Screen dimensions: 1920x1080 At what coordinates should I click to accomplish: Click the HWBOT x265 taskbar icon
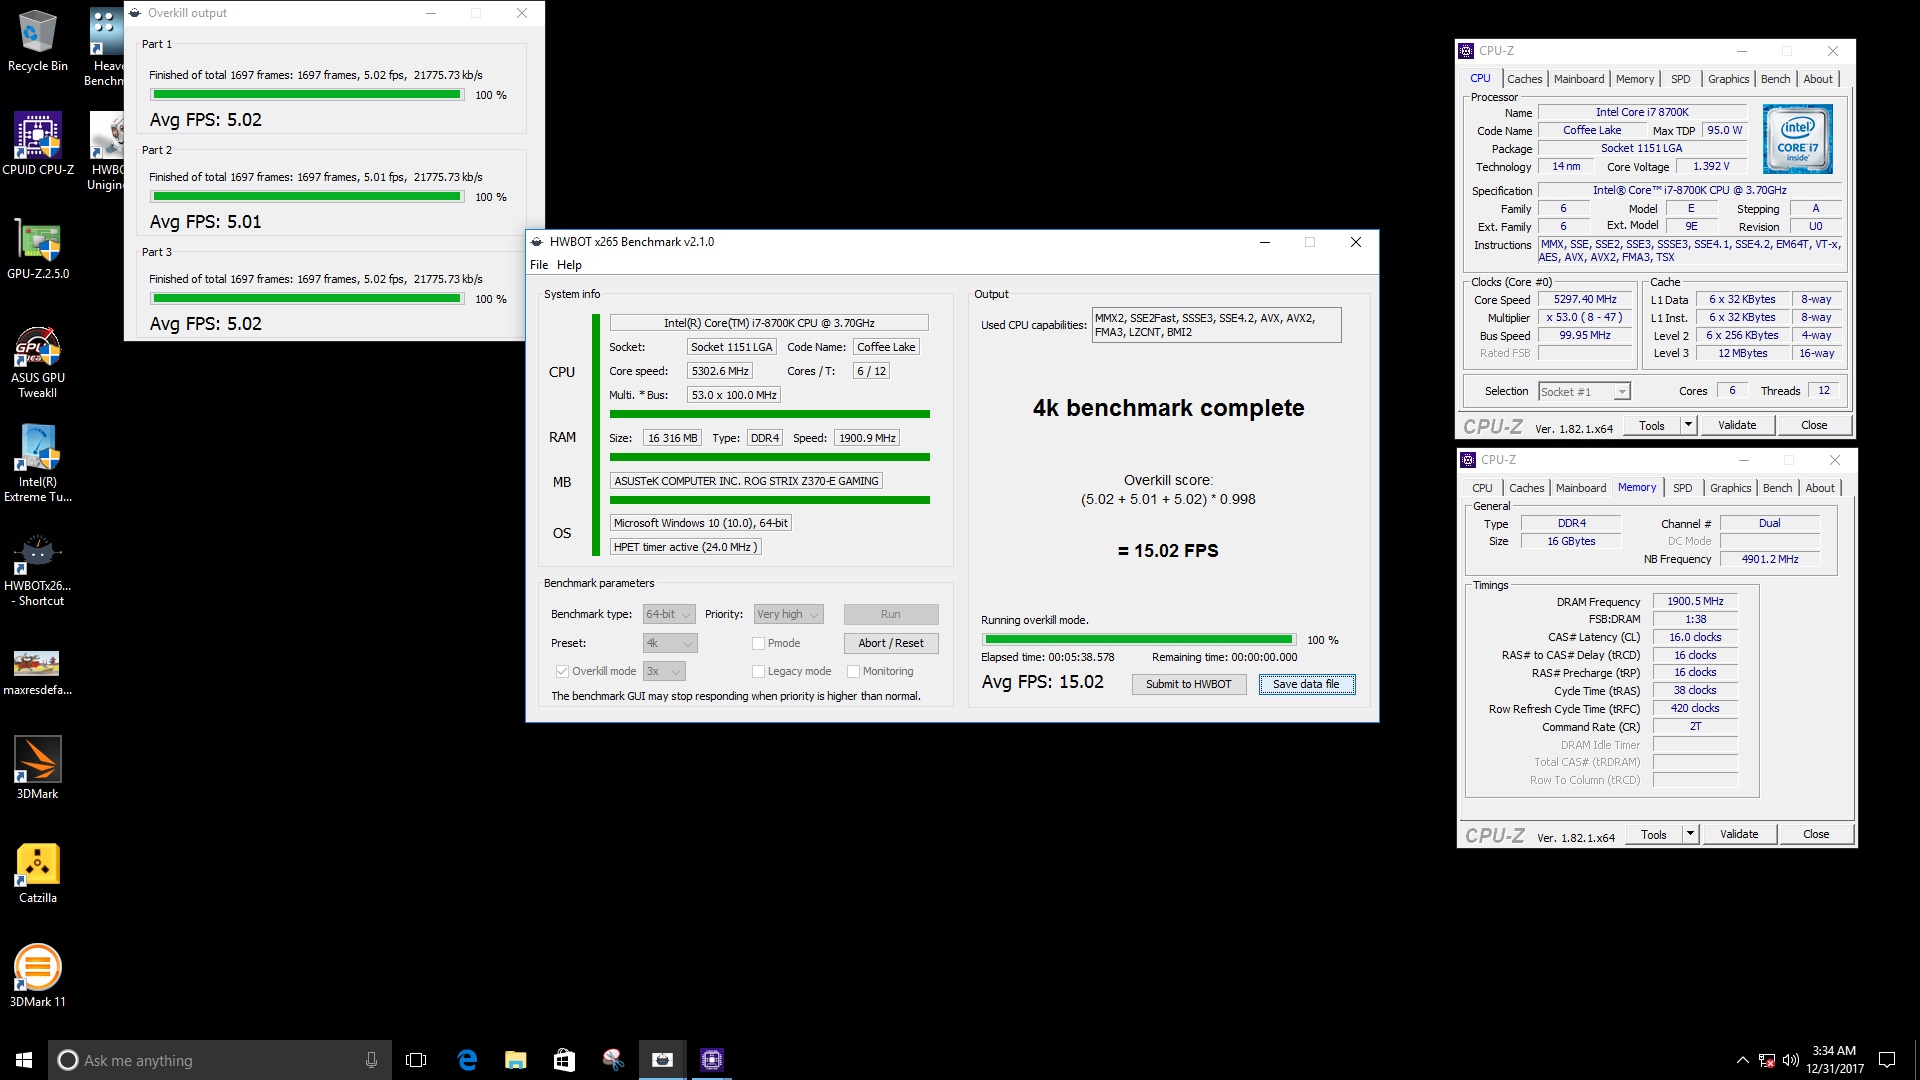[662, 1060]
